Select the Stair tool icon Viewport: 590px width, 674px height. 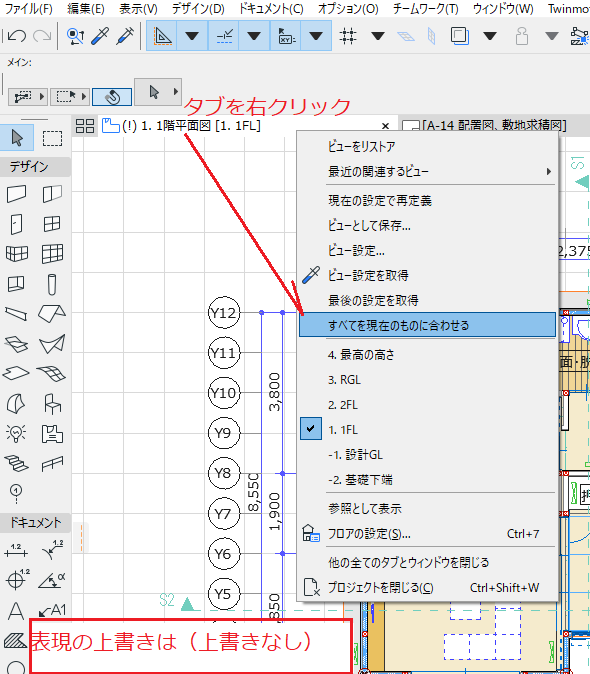[x=17, y=463]
